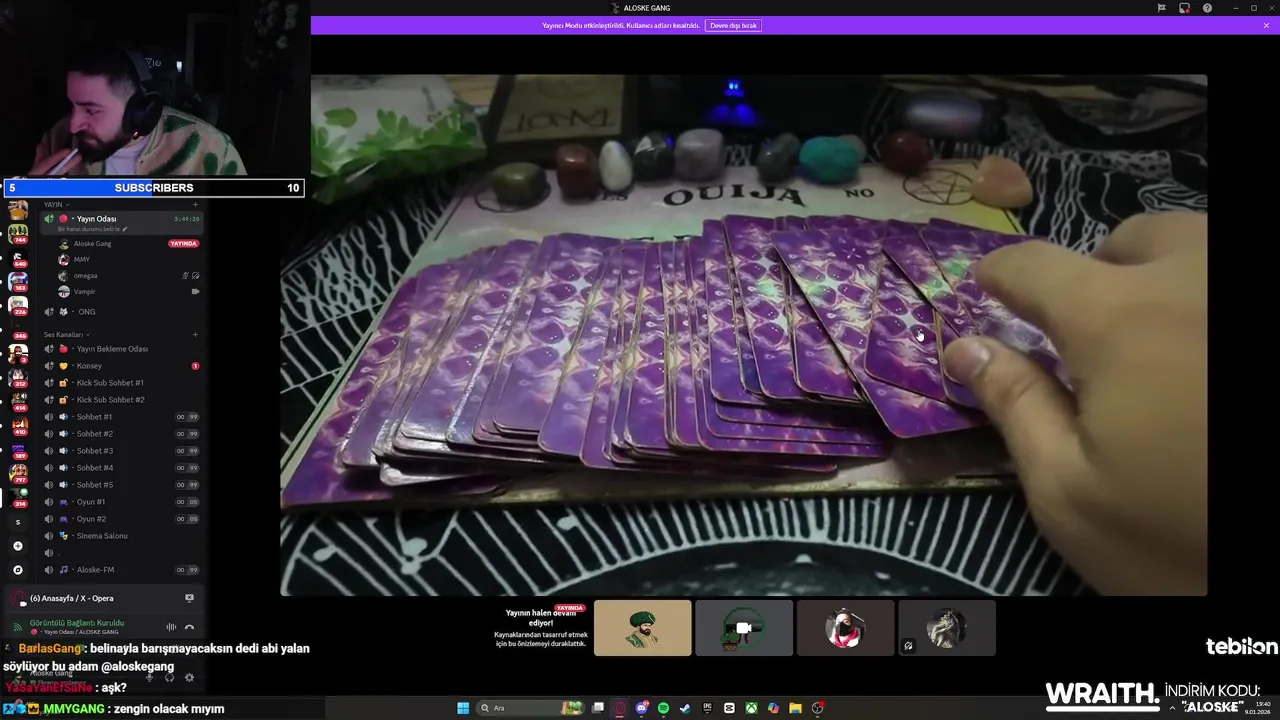1280x720 pixels.
Task: Open server icon with 212 badge
Action: tap(18, 377)
